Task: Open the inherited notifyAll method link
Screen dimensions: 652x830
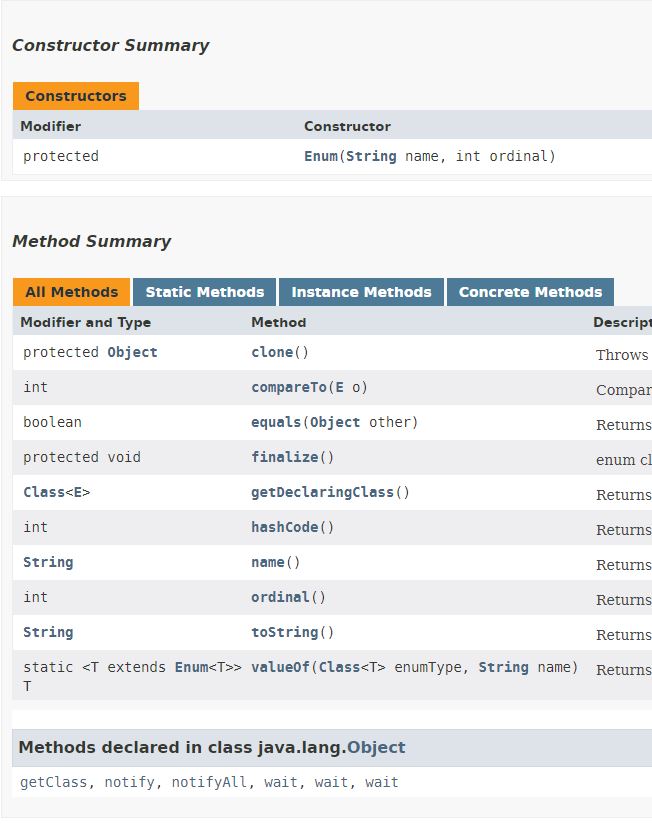Action: tap(209, 782)
